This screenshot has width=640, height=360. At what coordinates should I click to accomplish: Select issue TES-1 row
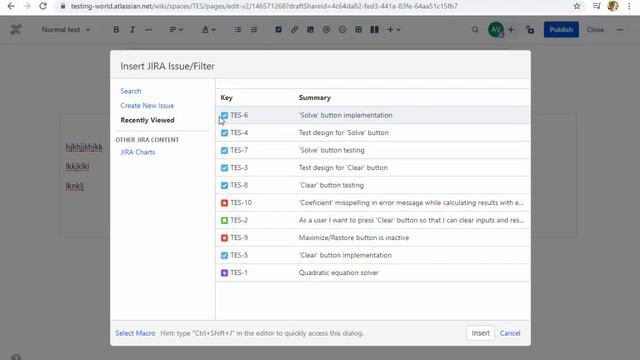(373, 273)
